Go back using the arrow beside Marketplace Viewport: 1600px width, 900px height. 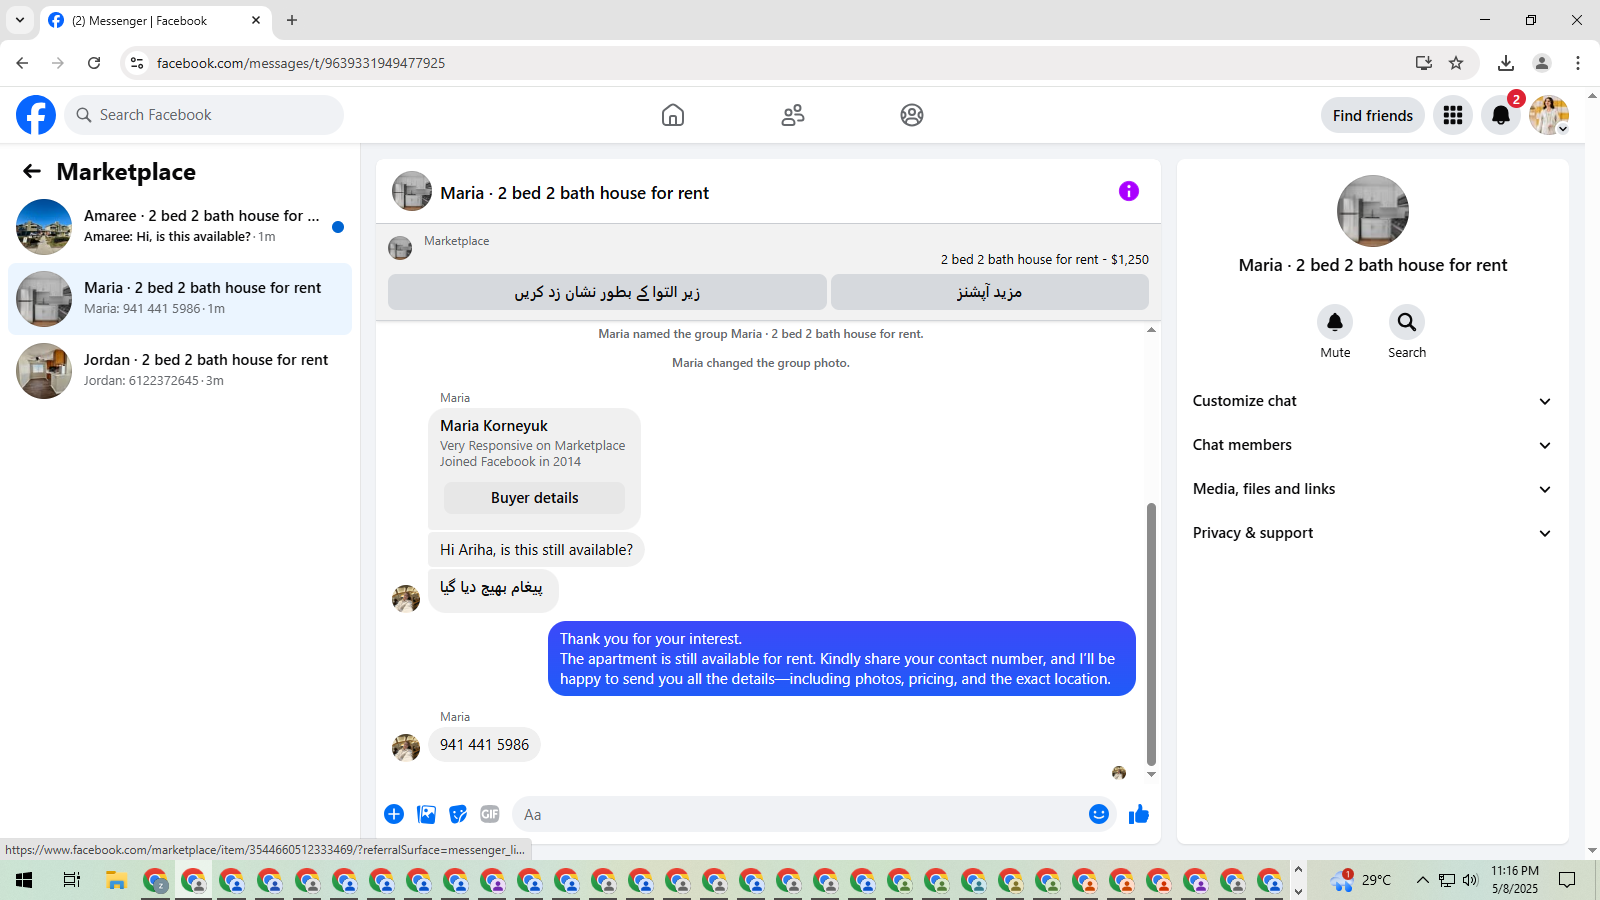pos(32,171)
